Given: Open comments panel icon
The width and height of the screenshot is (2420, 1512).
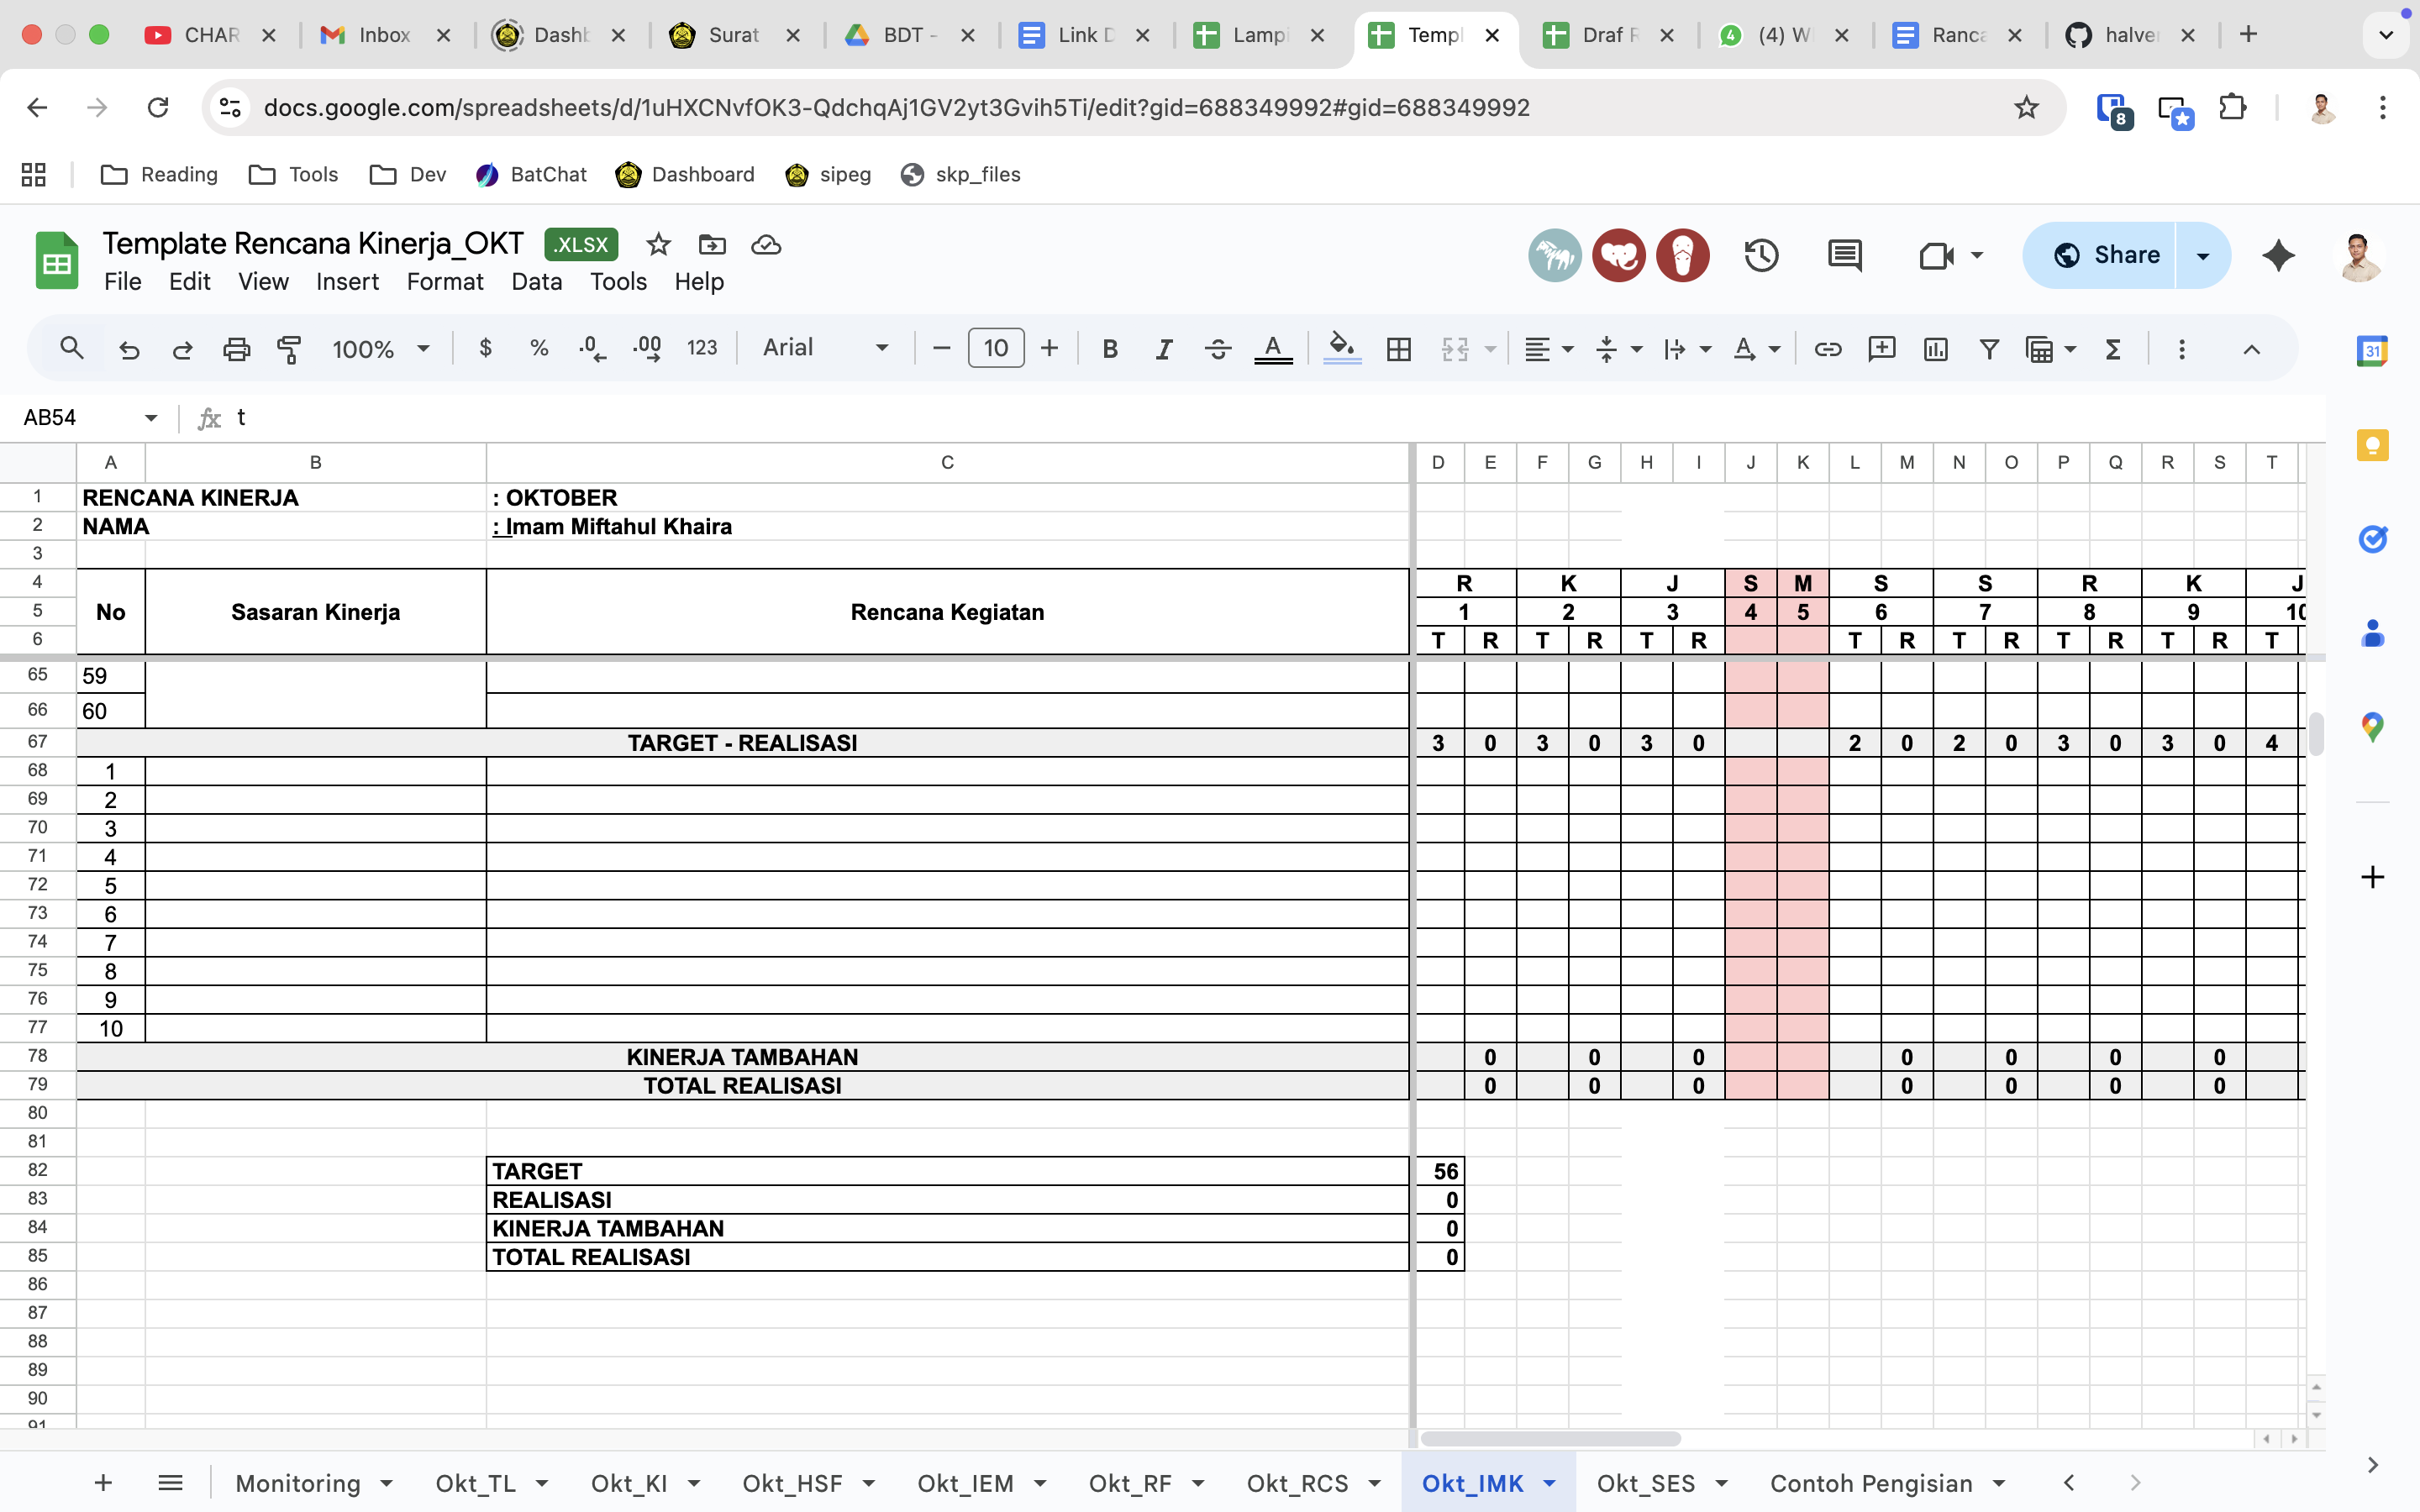Looking at the screenshot, I should coord(1844,256).
